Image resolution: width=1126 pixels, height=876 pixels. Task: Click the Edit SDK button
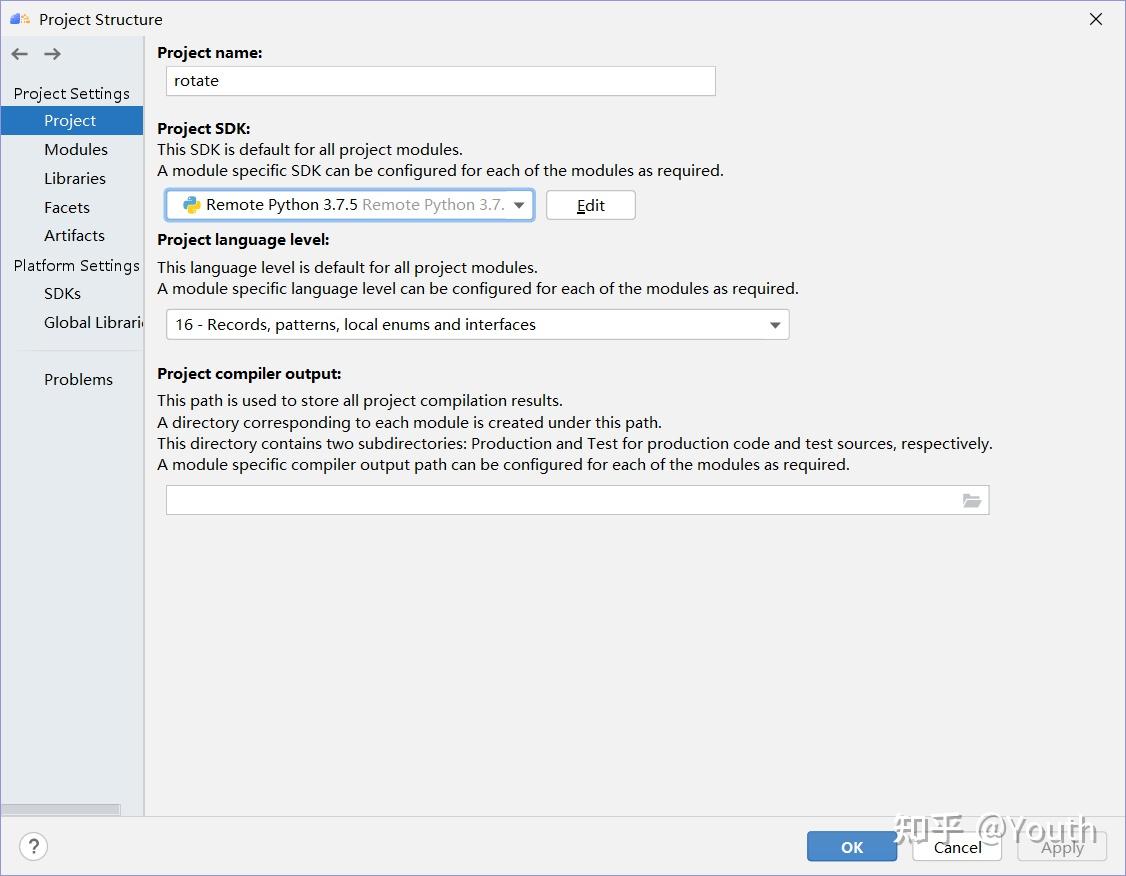point(590,205)
